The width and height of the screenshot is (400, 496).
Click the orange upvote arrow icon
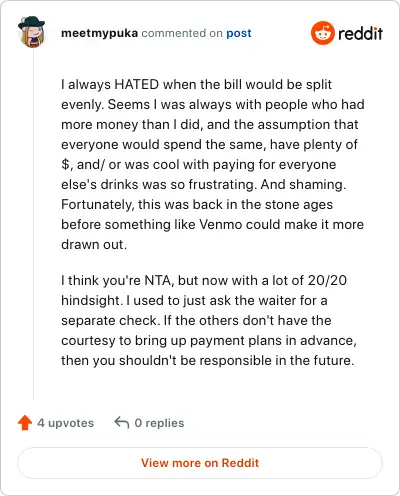point(25,423)
